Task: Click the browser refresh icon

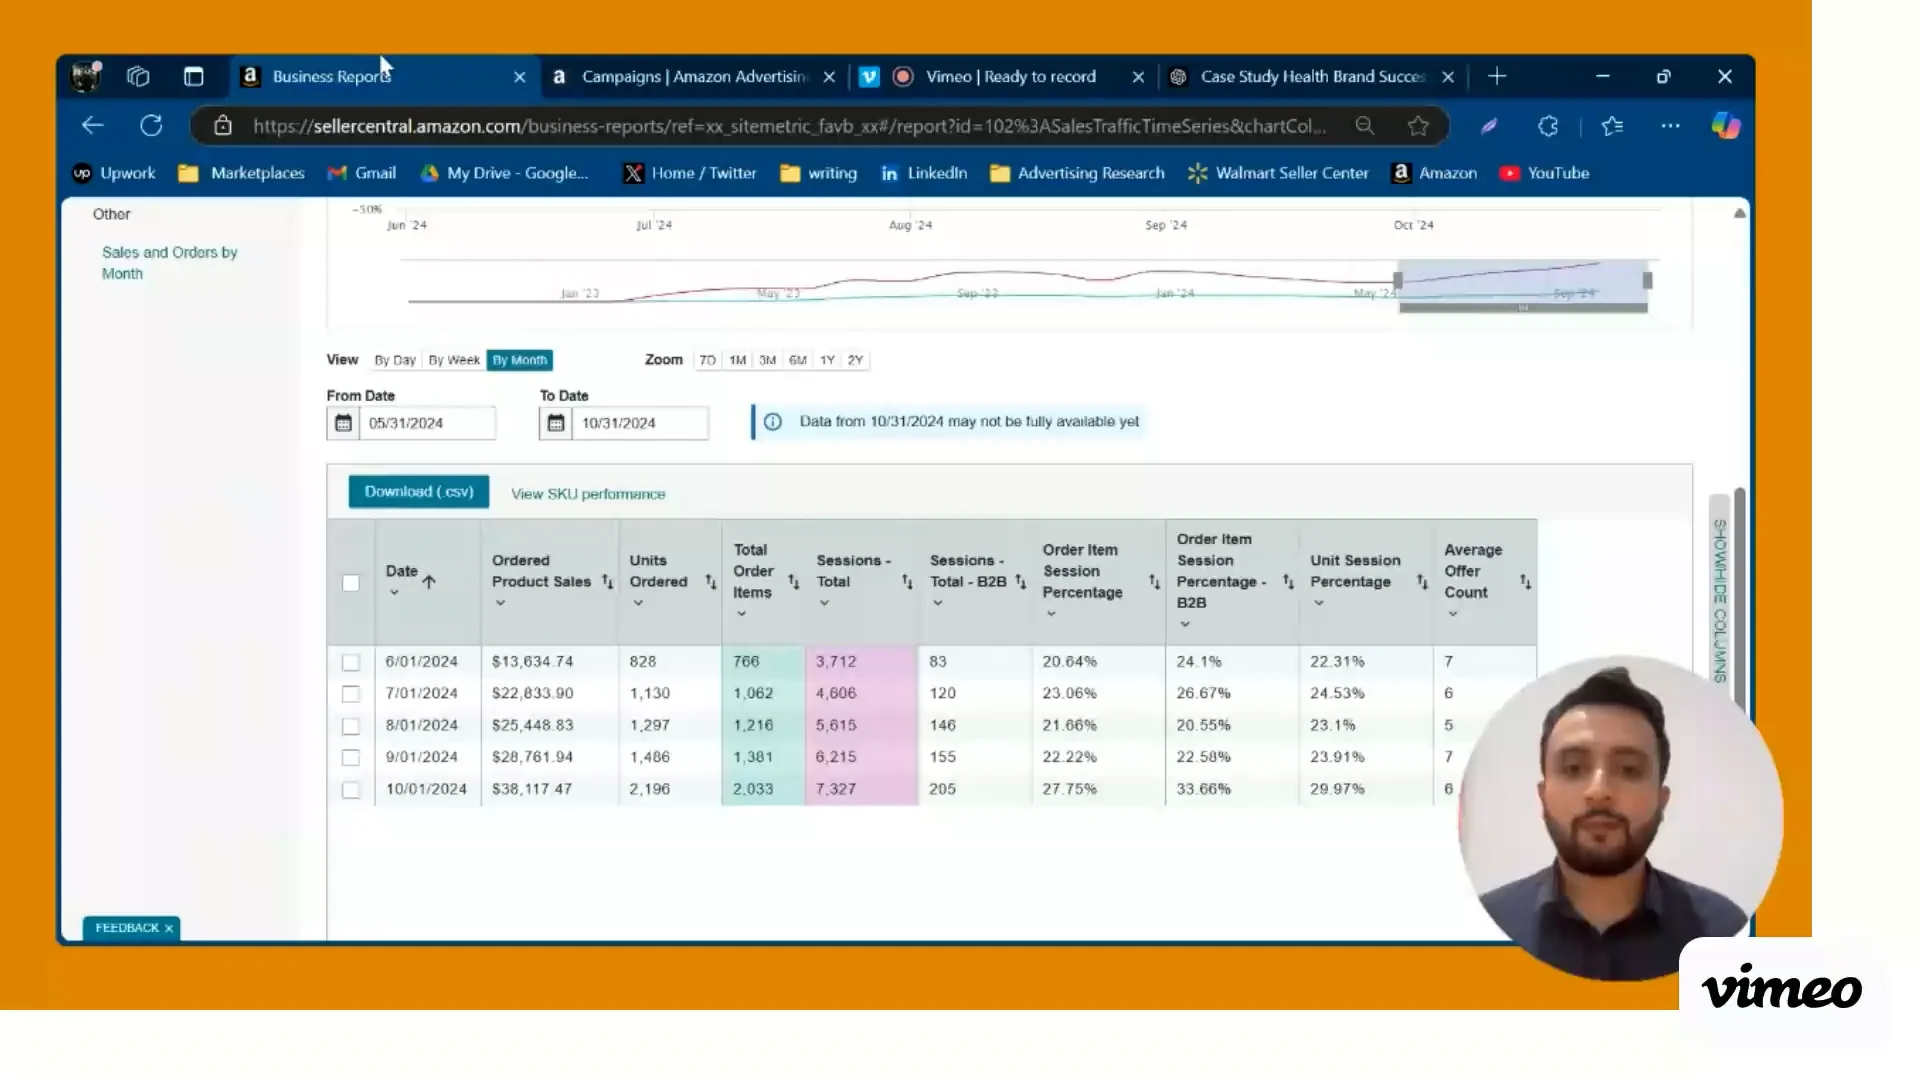Action: click(151, 126)
